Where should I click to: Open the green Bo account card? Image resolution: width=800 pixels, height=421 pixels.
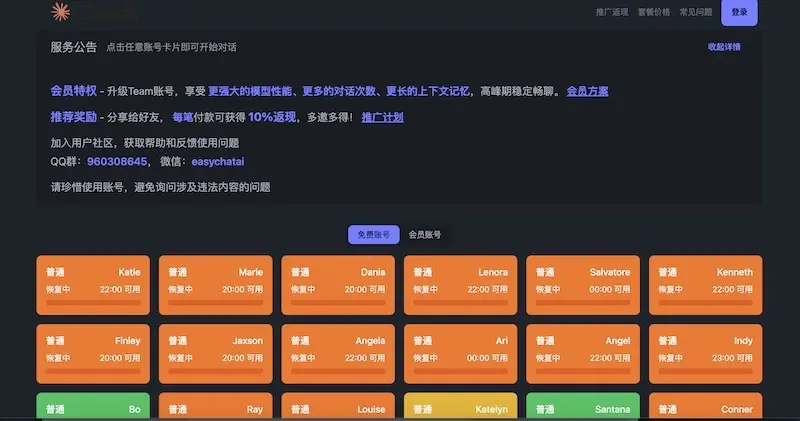[x=93, y=407]
